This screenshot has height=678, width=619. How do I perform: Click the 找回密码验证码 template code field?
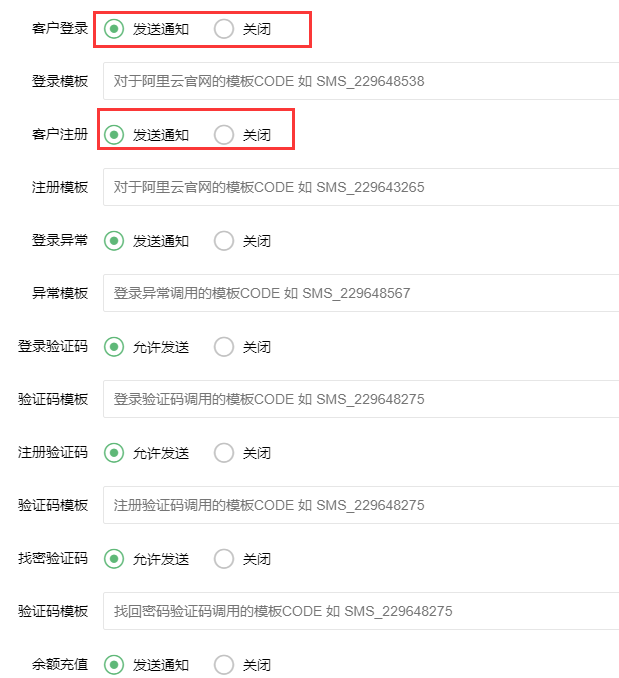pos(360,611)
